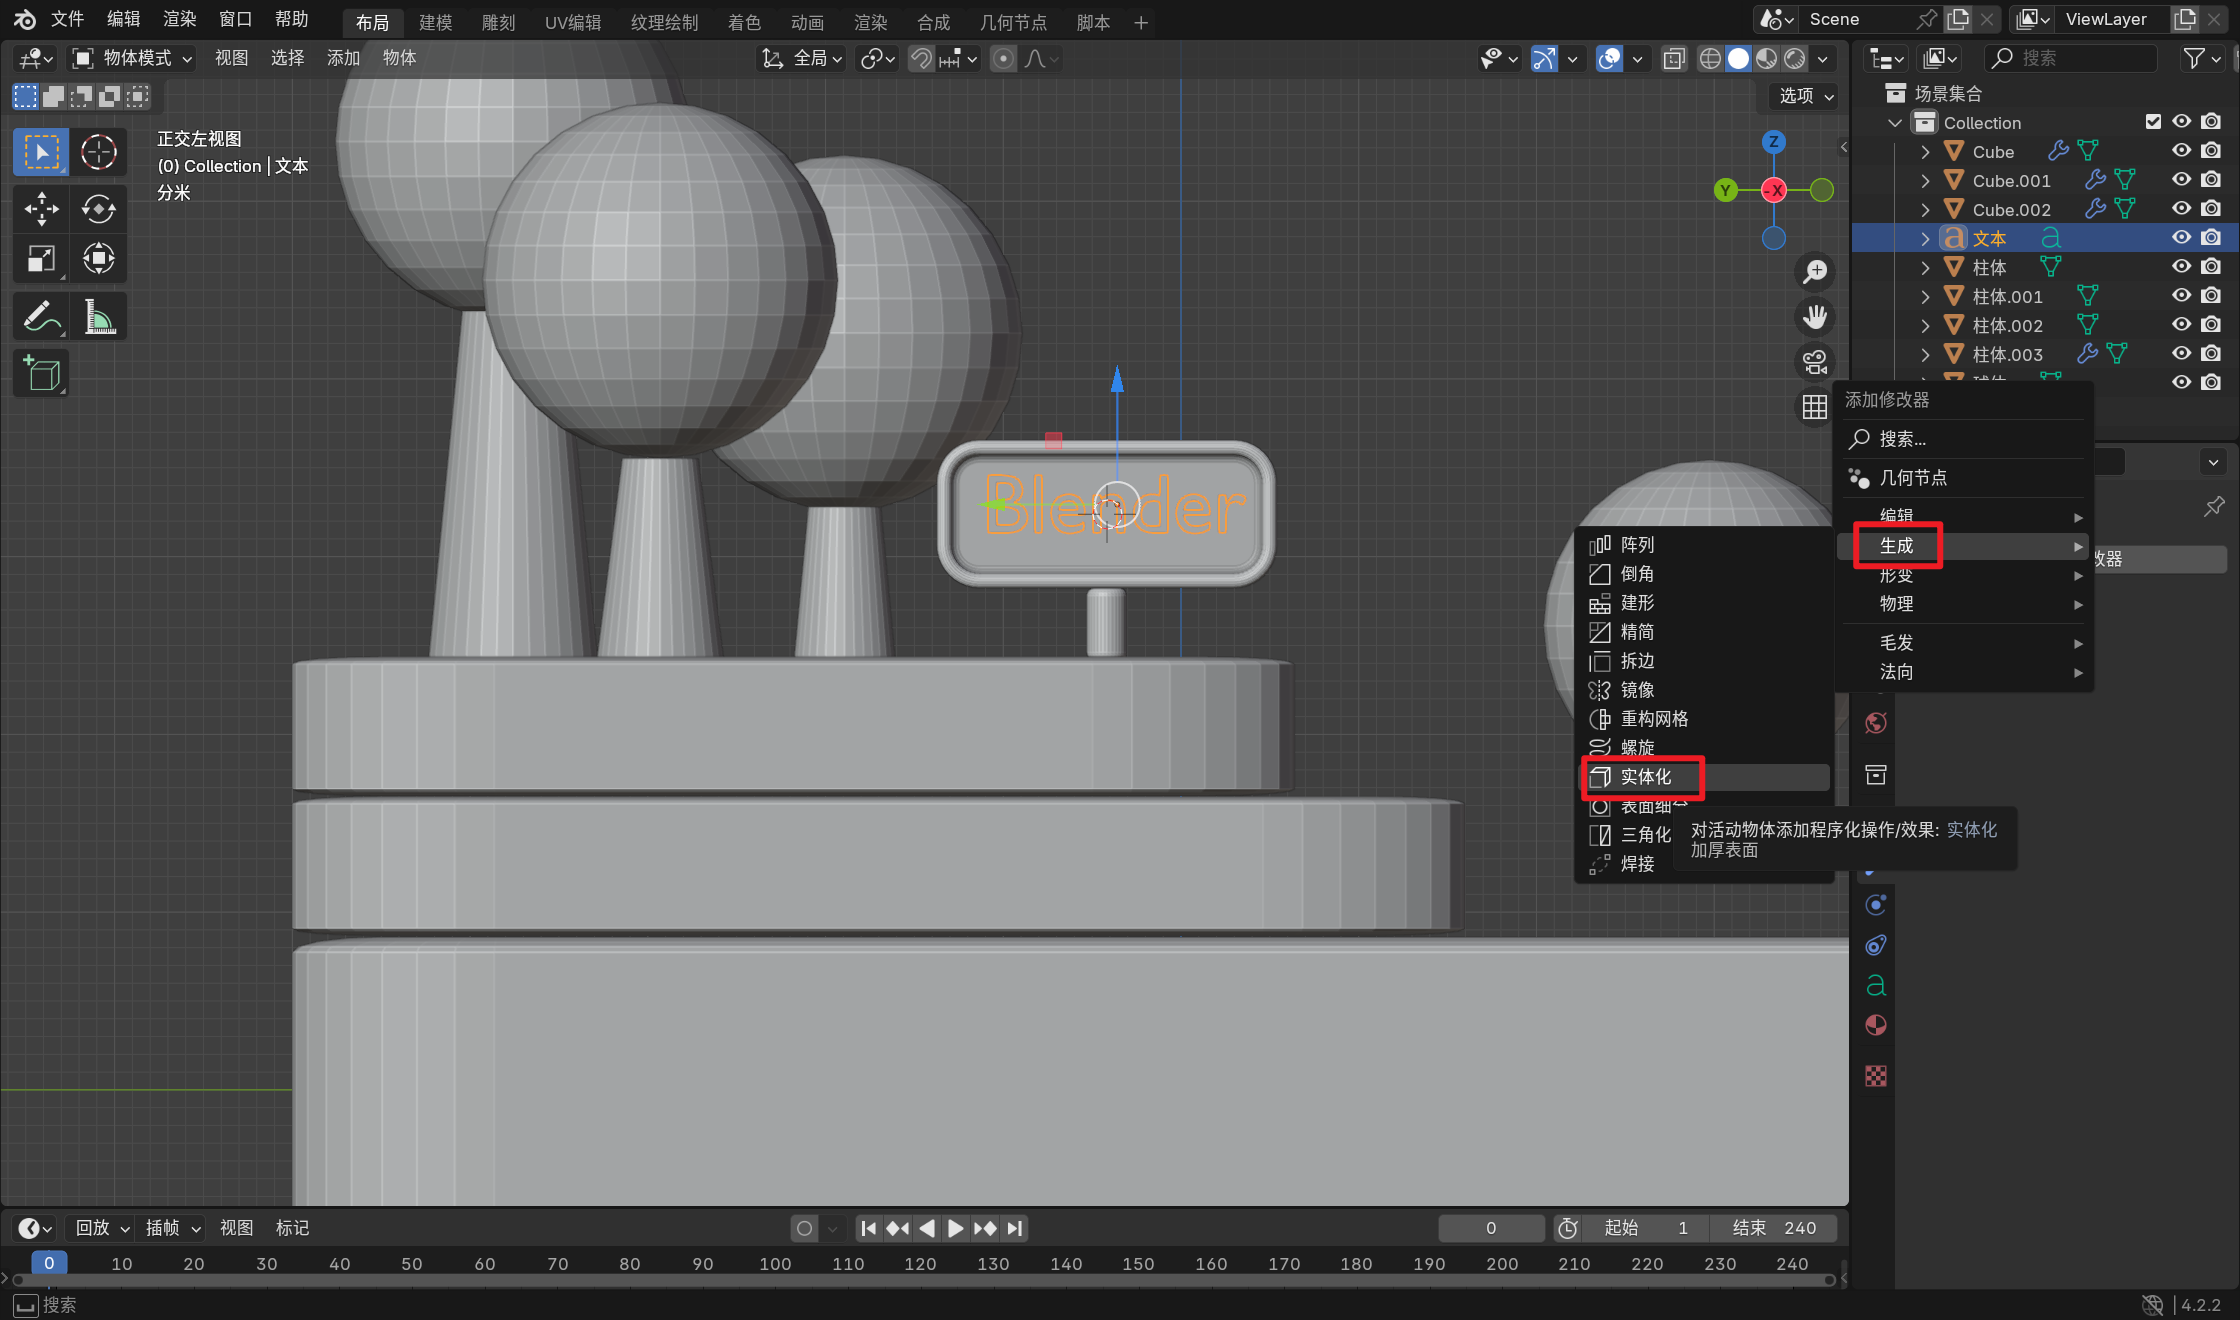Image resolution: width=2240 pixels, height=1320 pixels.
Task: Hide Cube.001 in viewport via eye
Action: click(2181, 180)
